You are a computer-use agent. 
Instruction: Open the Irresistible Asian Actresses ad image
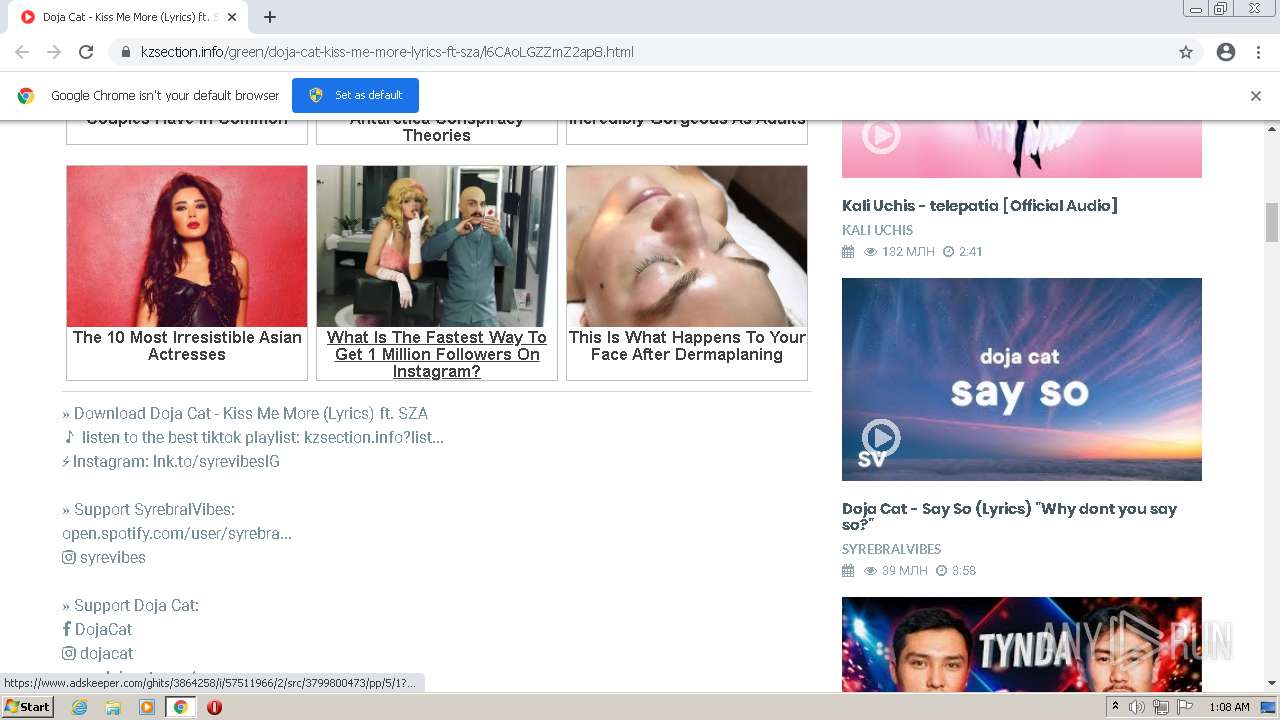[187, 246]
